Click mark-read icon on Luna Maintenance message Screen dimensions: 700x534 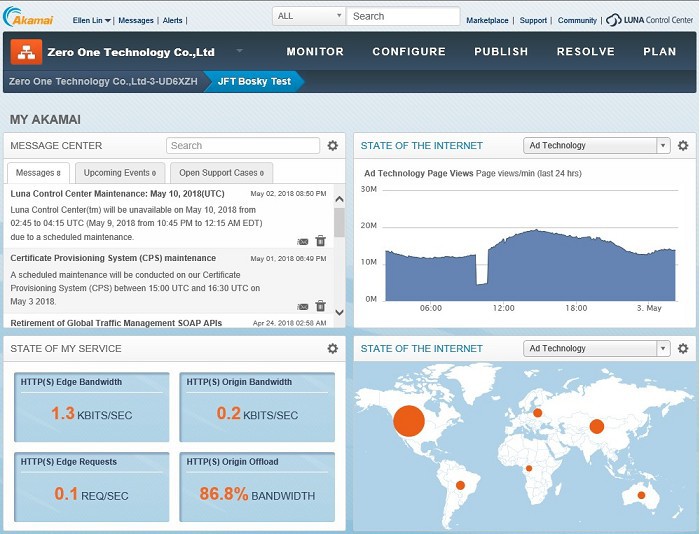tap(303, 242)
